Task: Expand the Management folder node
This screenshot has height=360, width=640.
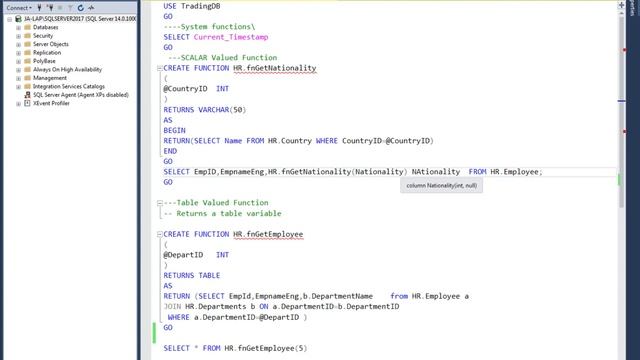Action: pos(18,78)
